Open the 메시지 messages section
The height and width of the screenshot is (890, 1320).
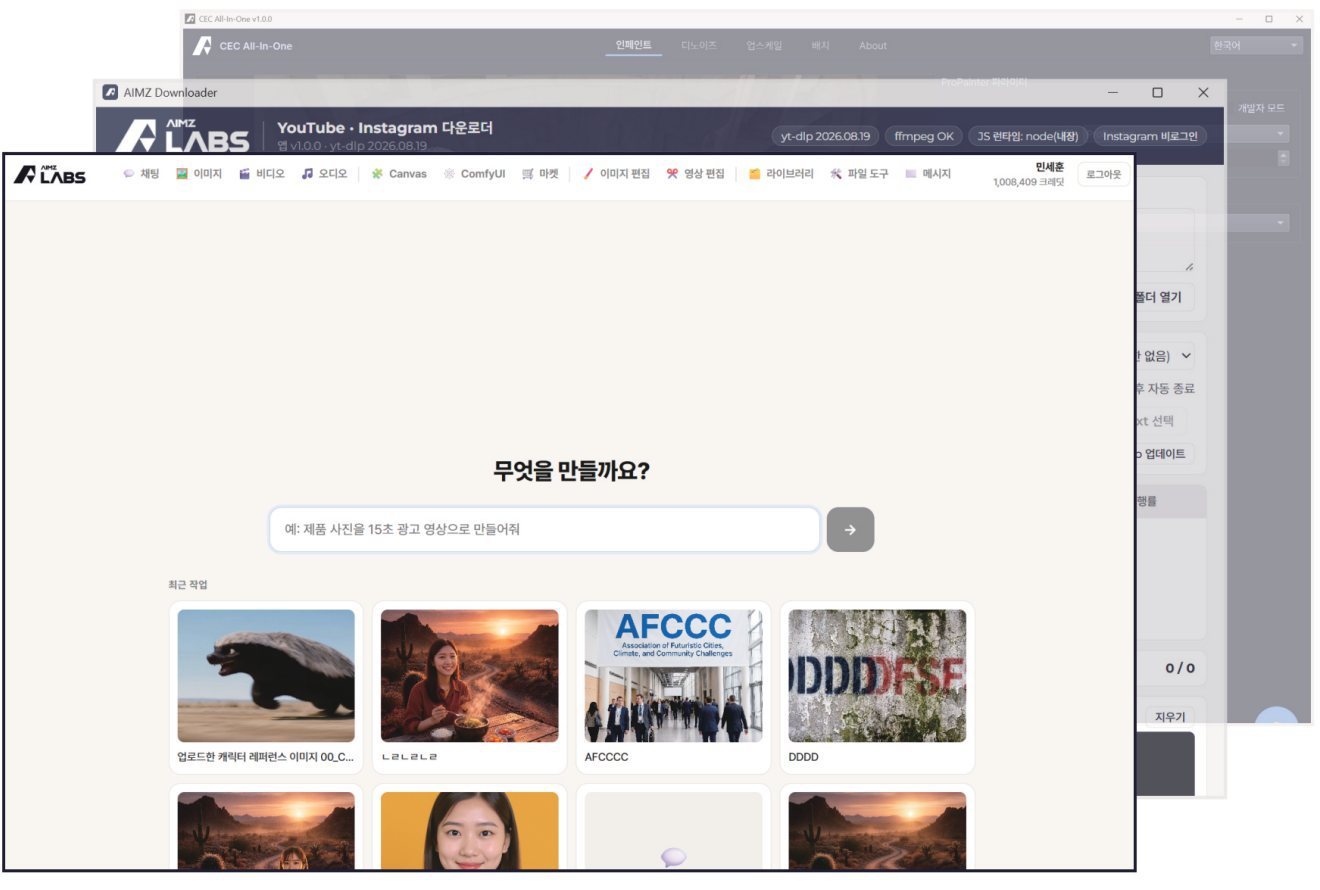pos(927,174)
